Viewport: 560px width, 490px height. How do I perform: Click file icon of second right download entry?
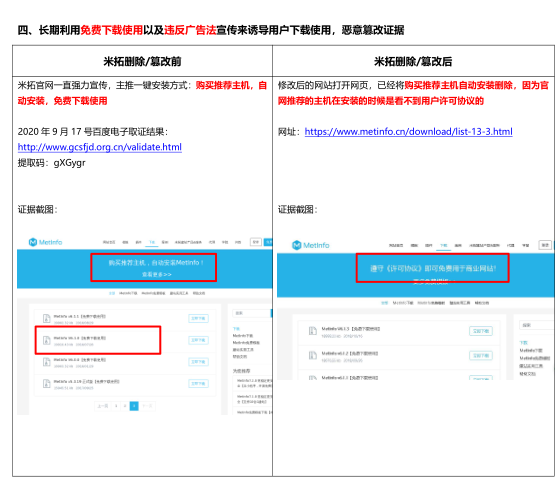(312, 355)
